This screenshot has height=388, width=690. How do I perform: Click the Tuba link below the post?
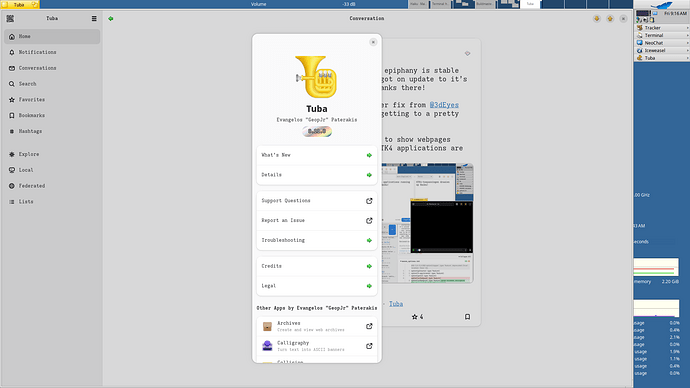tap(396, 304)
